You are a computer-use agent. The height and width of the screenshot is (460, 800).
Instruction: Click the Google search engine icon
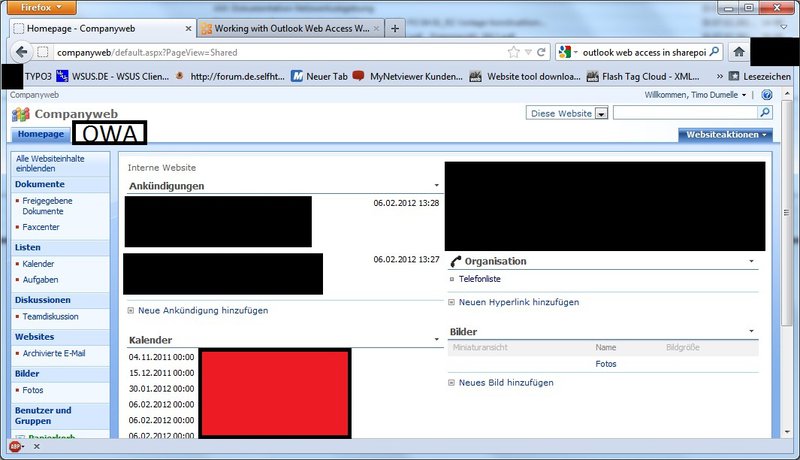point(565,52)
